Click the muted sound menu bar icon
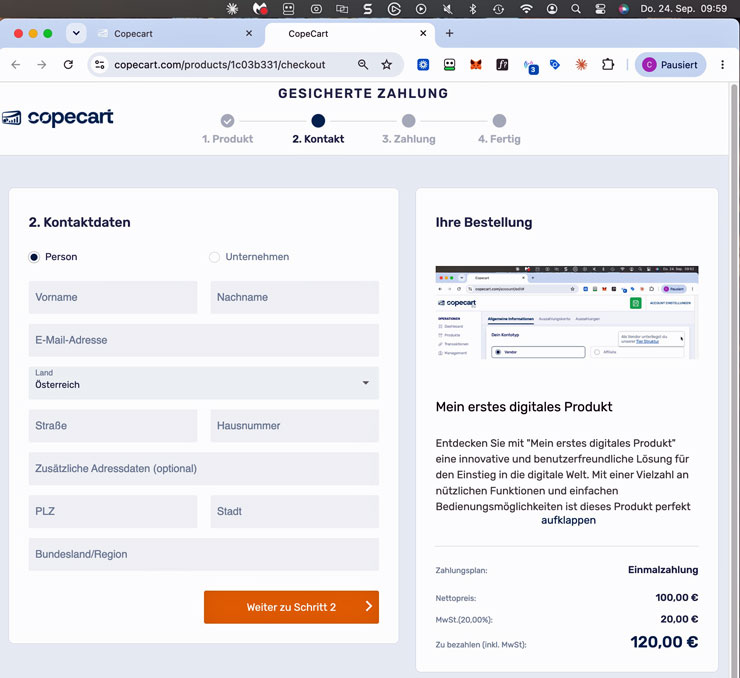Image resolution: width=740 pixels, height=678 pixels. pos(447,8)
